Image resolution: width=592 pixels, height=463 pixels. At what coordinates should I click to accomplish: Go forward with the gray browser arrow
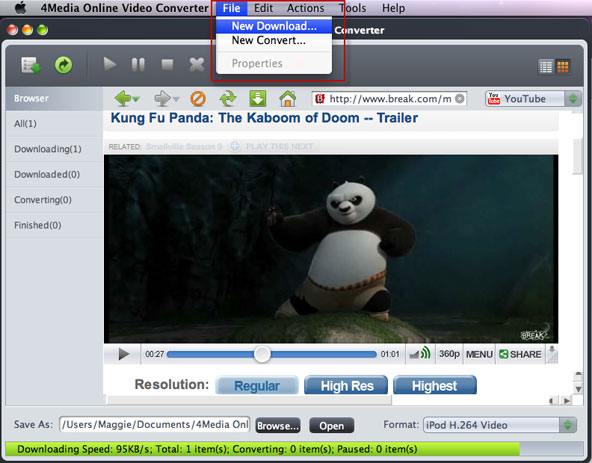click(162, 99)
